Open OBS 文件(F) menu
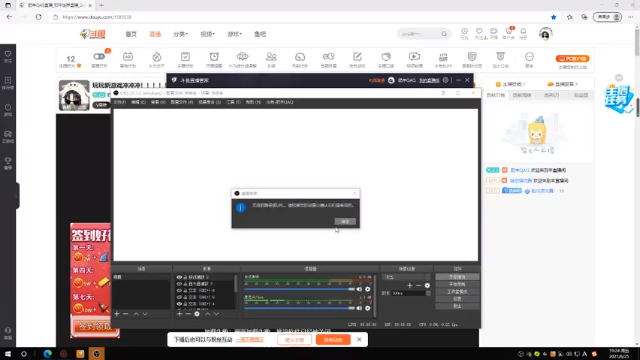Screen dimensions: 640x360 coord(120,102)
